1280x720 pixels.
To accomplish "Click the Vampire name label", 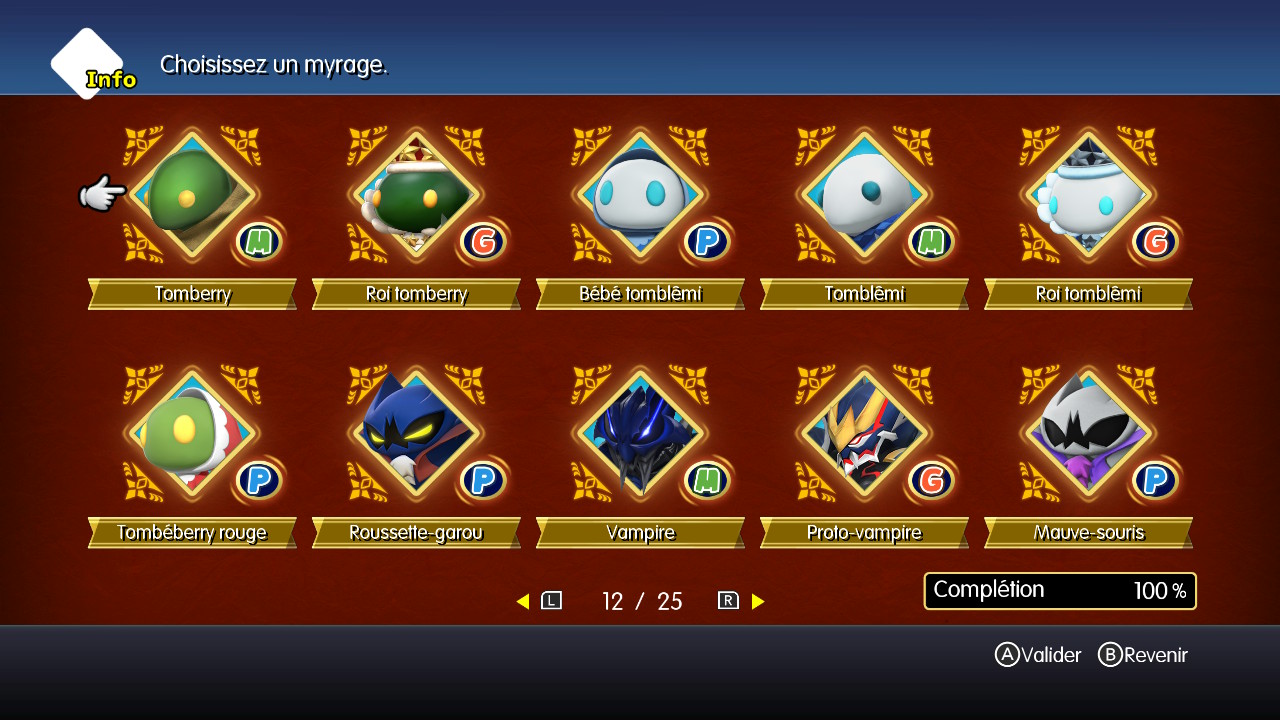I will [640, 533].
